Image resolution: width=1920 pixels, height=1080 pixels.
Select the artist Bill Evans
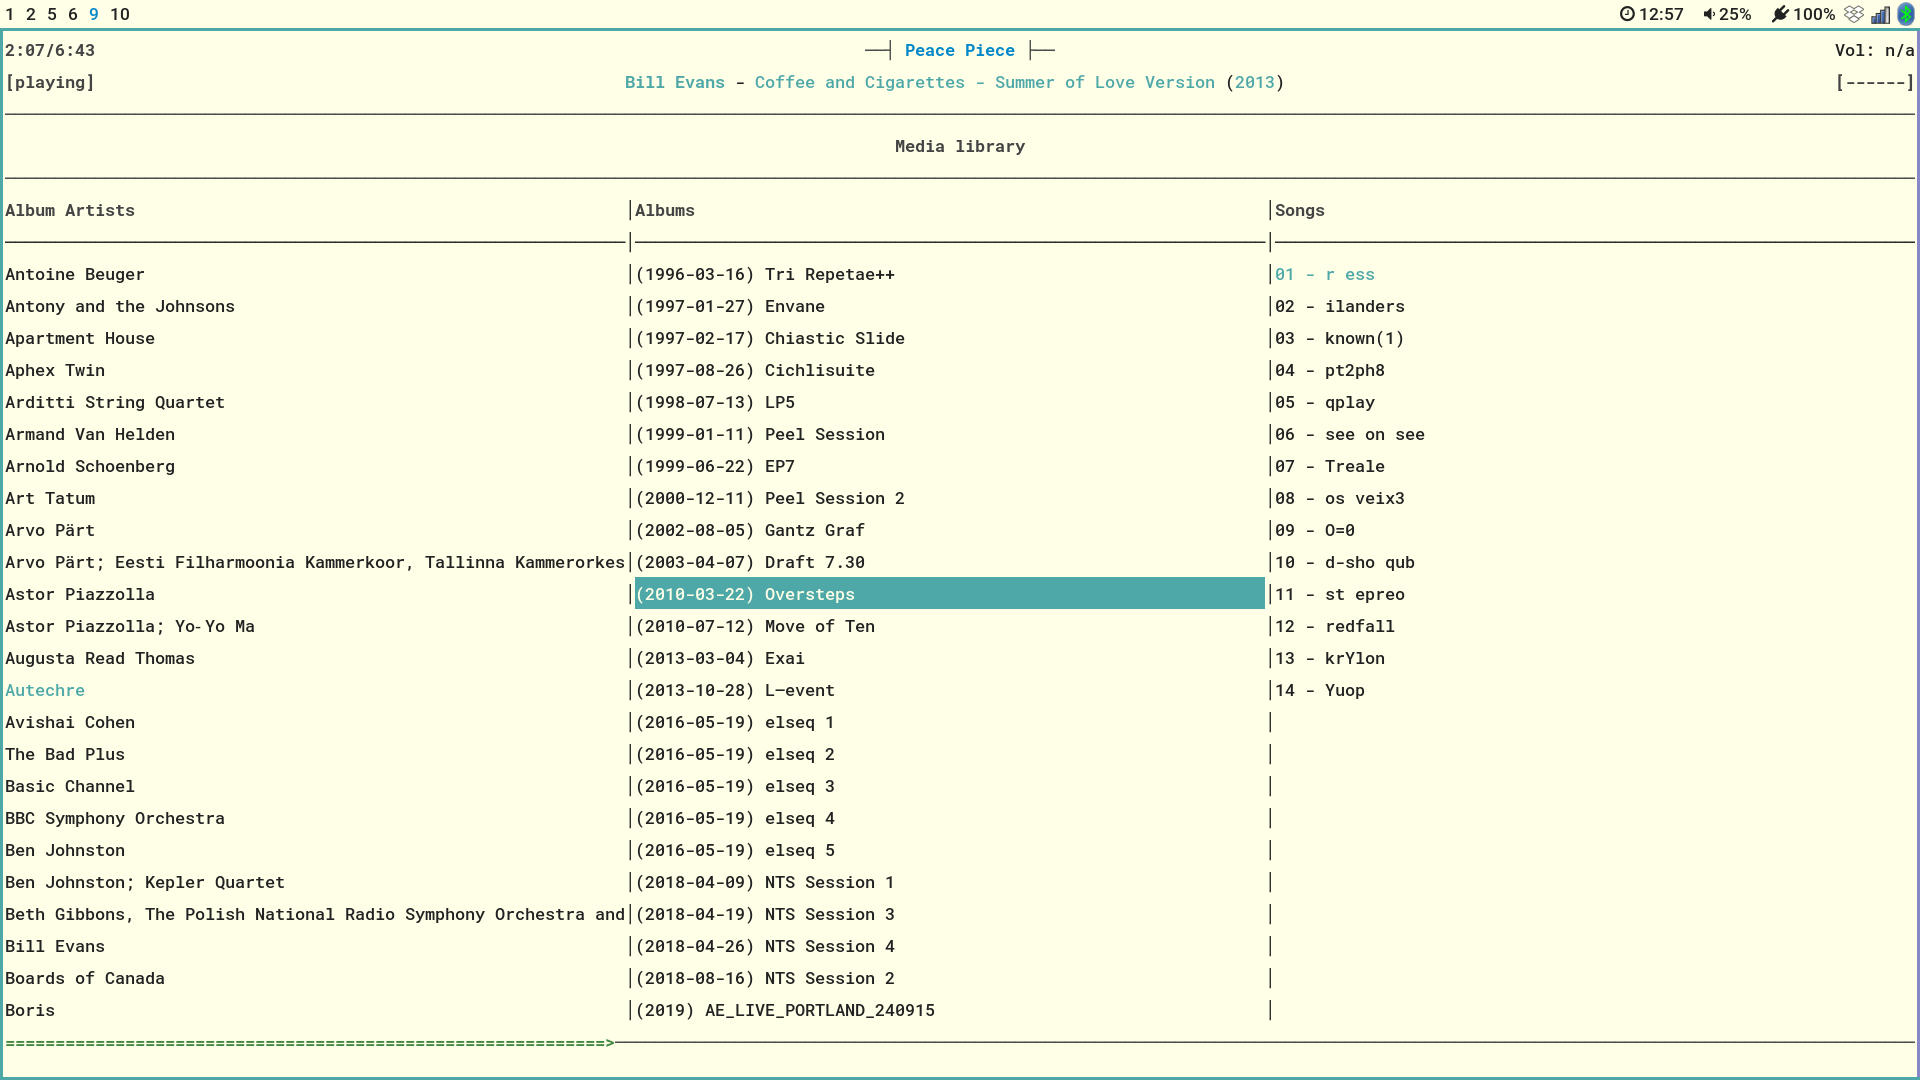pyautogui.click(x=55, y=946)
